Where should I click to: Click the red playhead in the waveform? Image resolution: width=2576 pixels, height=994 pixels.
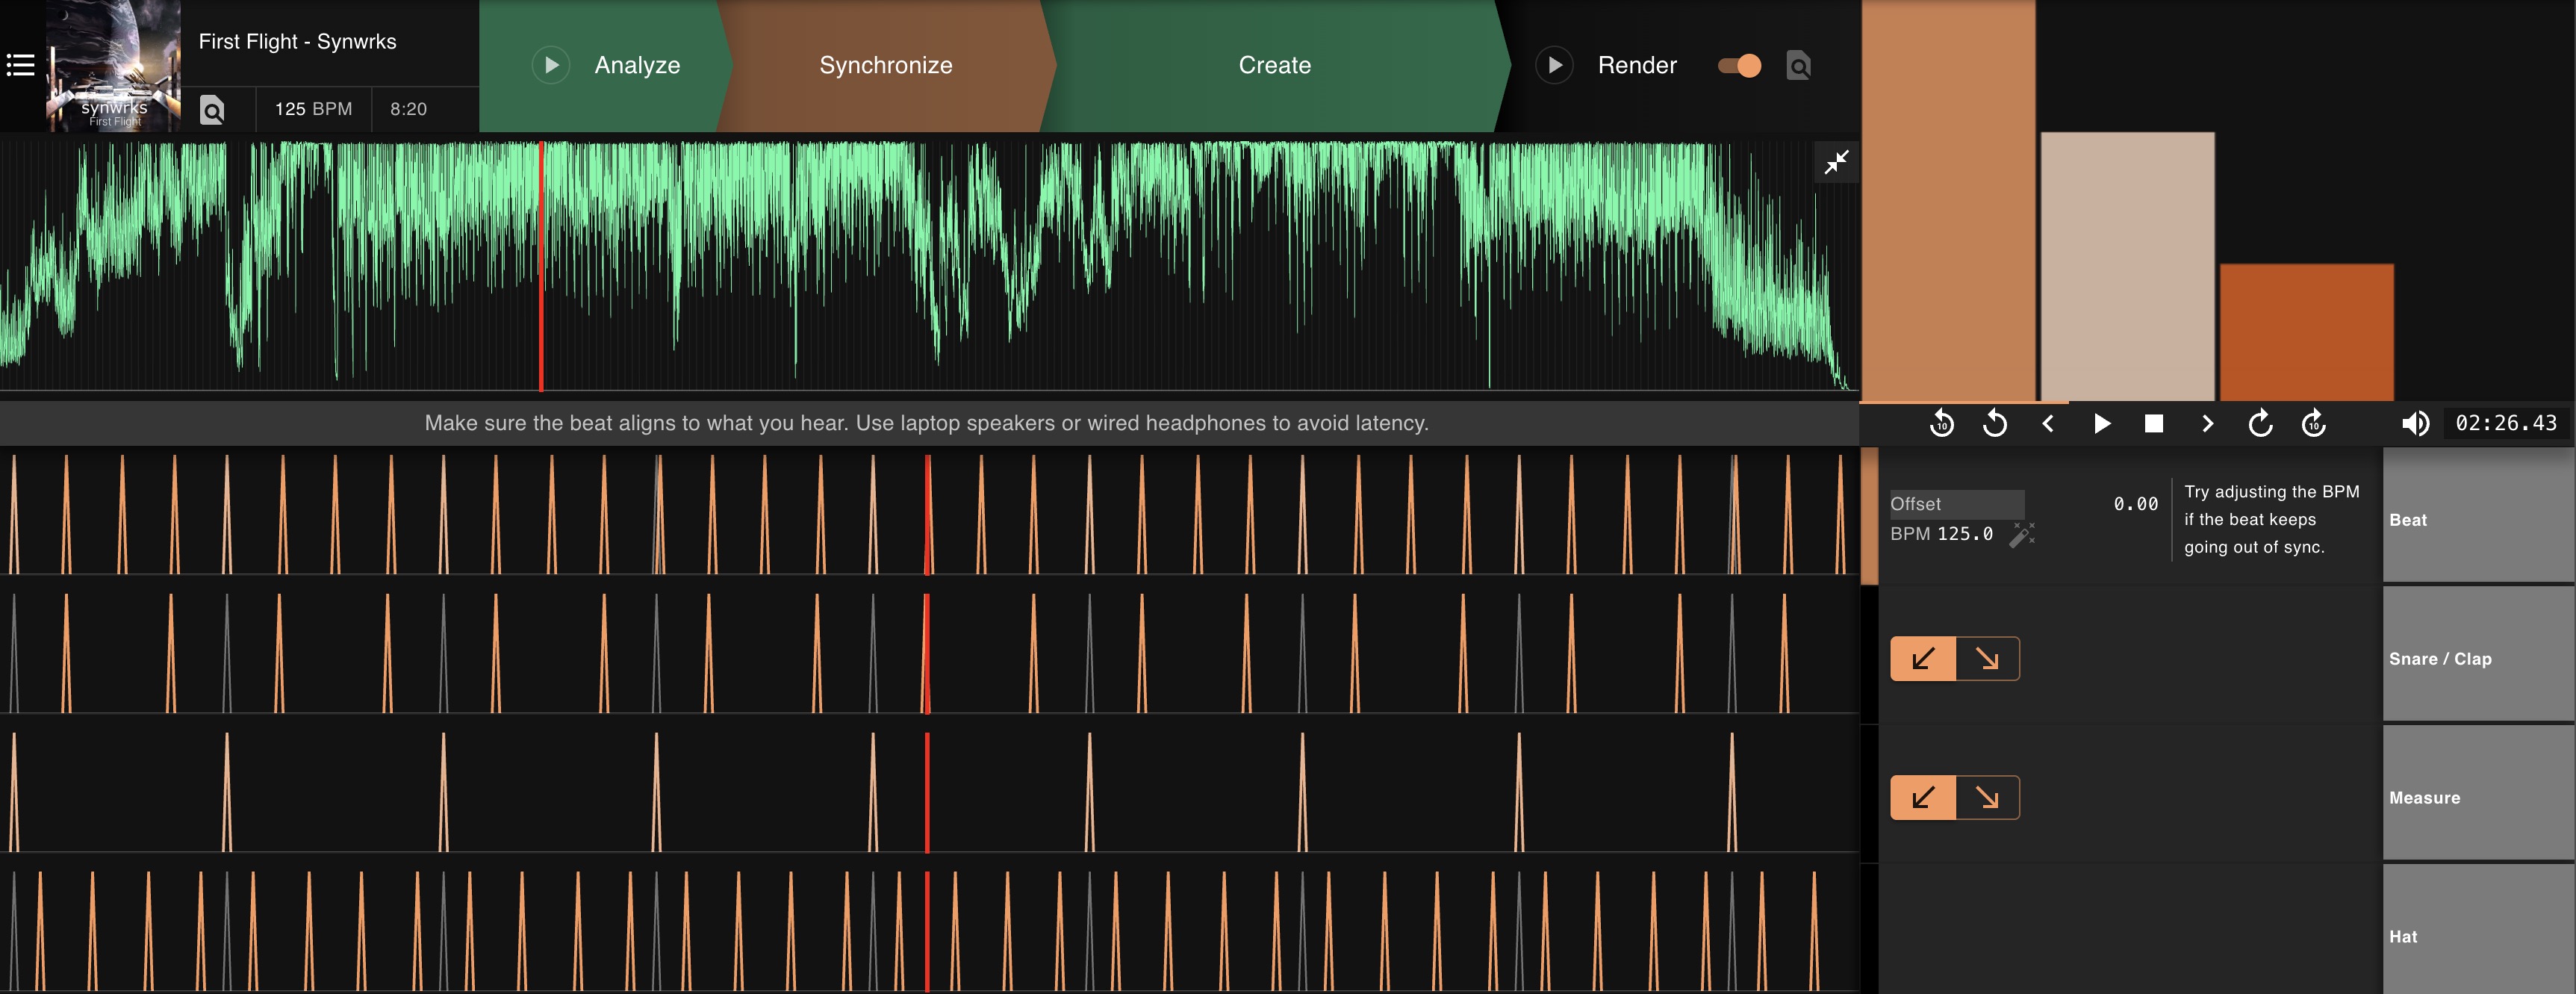pos(541,266)
